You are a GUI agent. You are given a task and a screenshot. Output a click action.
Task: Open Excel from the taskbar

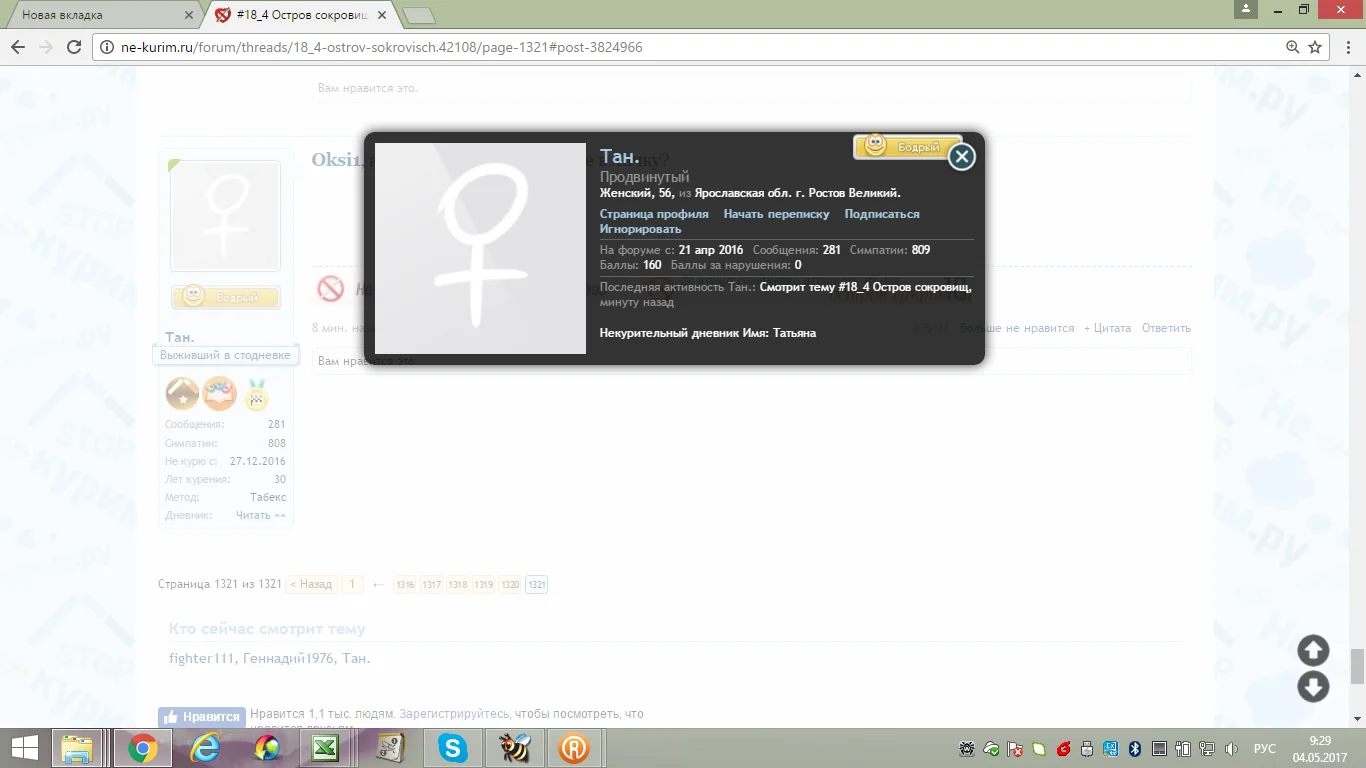point(325,748)
